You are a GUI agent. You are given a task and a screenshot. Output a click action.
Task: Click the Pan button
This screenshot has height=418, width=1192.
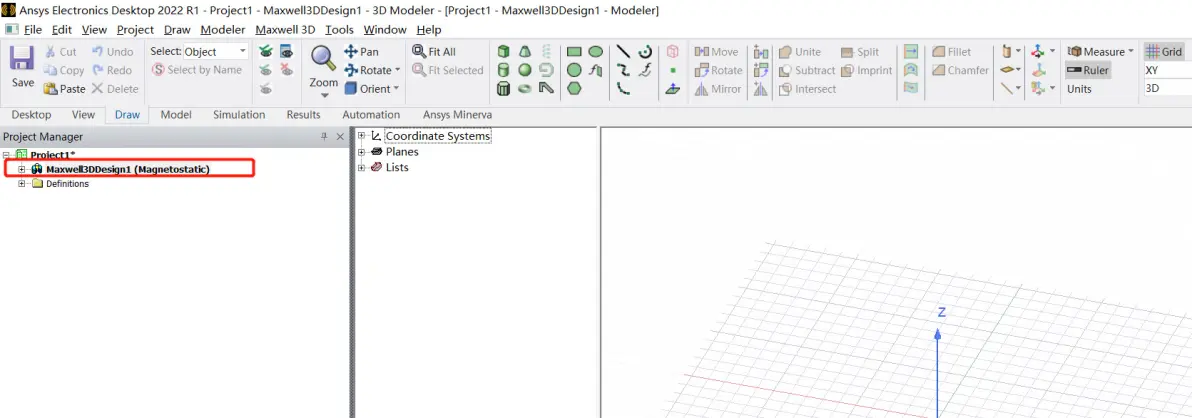click(361, 52)
